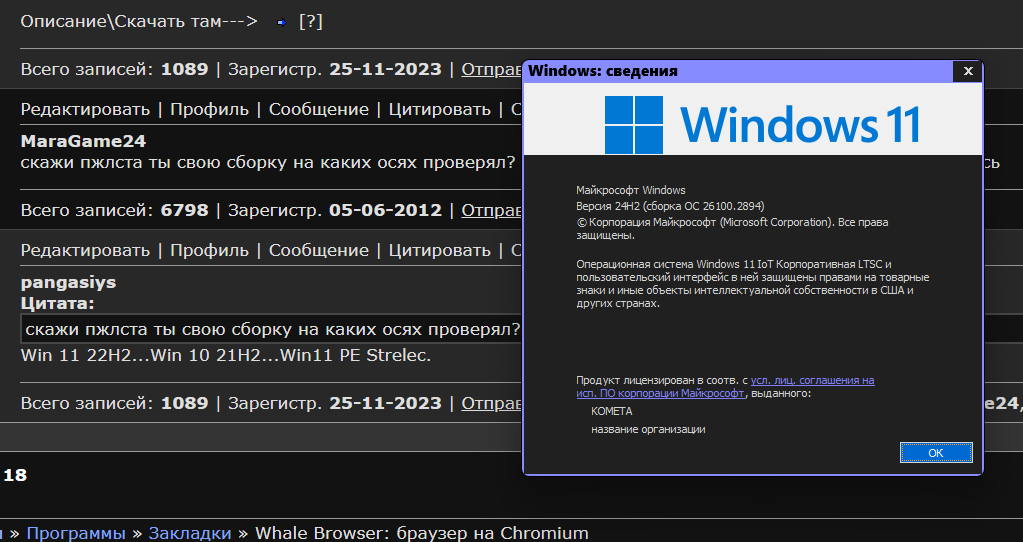The height and width of the screenshot is (542, 1023).
Task: Click "Всего записей: 6798" text
Action: click(114, 210)
